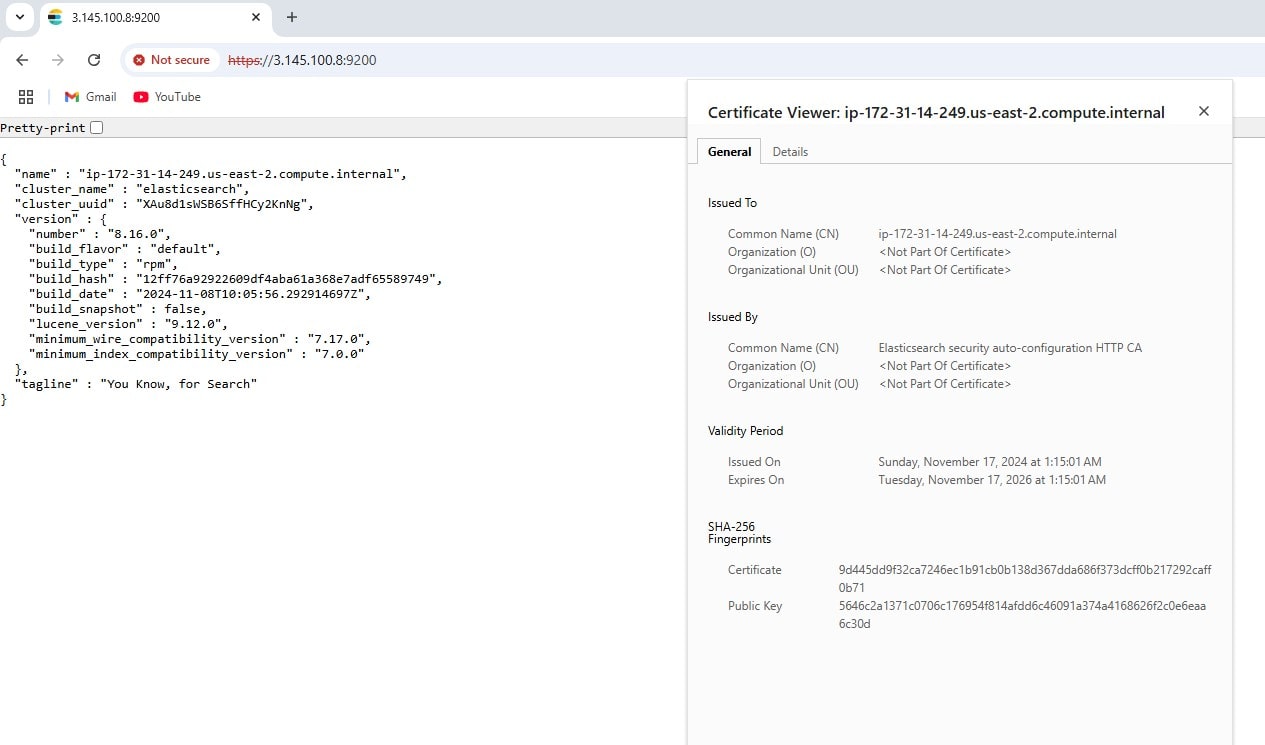
Task: Click the "tagline" You Know, for Search line
Action: coord(136,384)
